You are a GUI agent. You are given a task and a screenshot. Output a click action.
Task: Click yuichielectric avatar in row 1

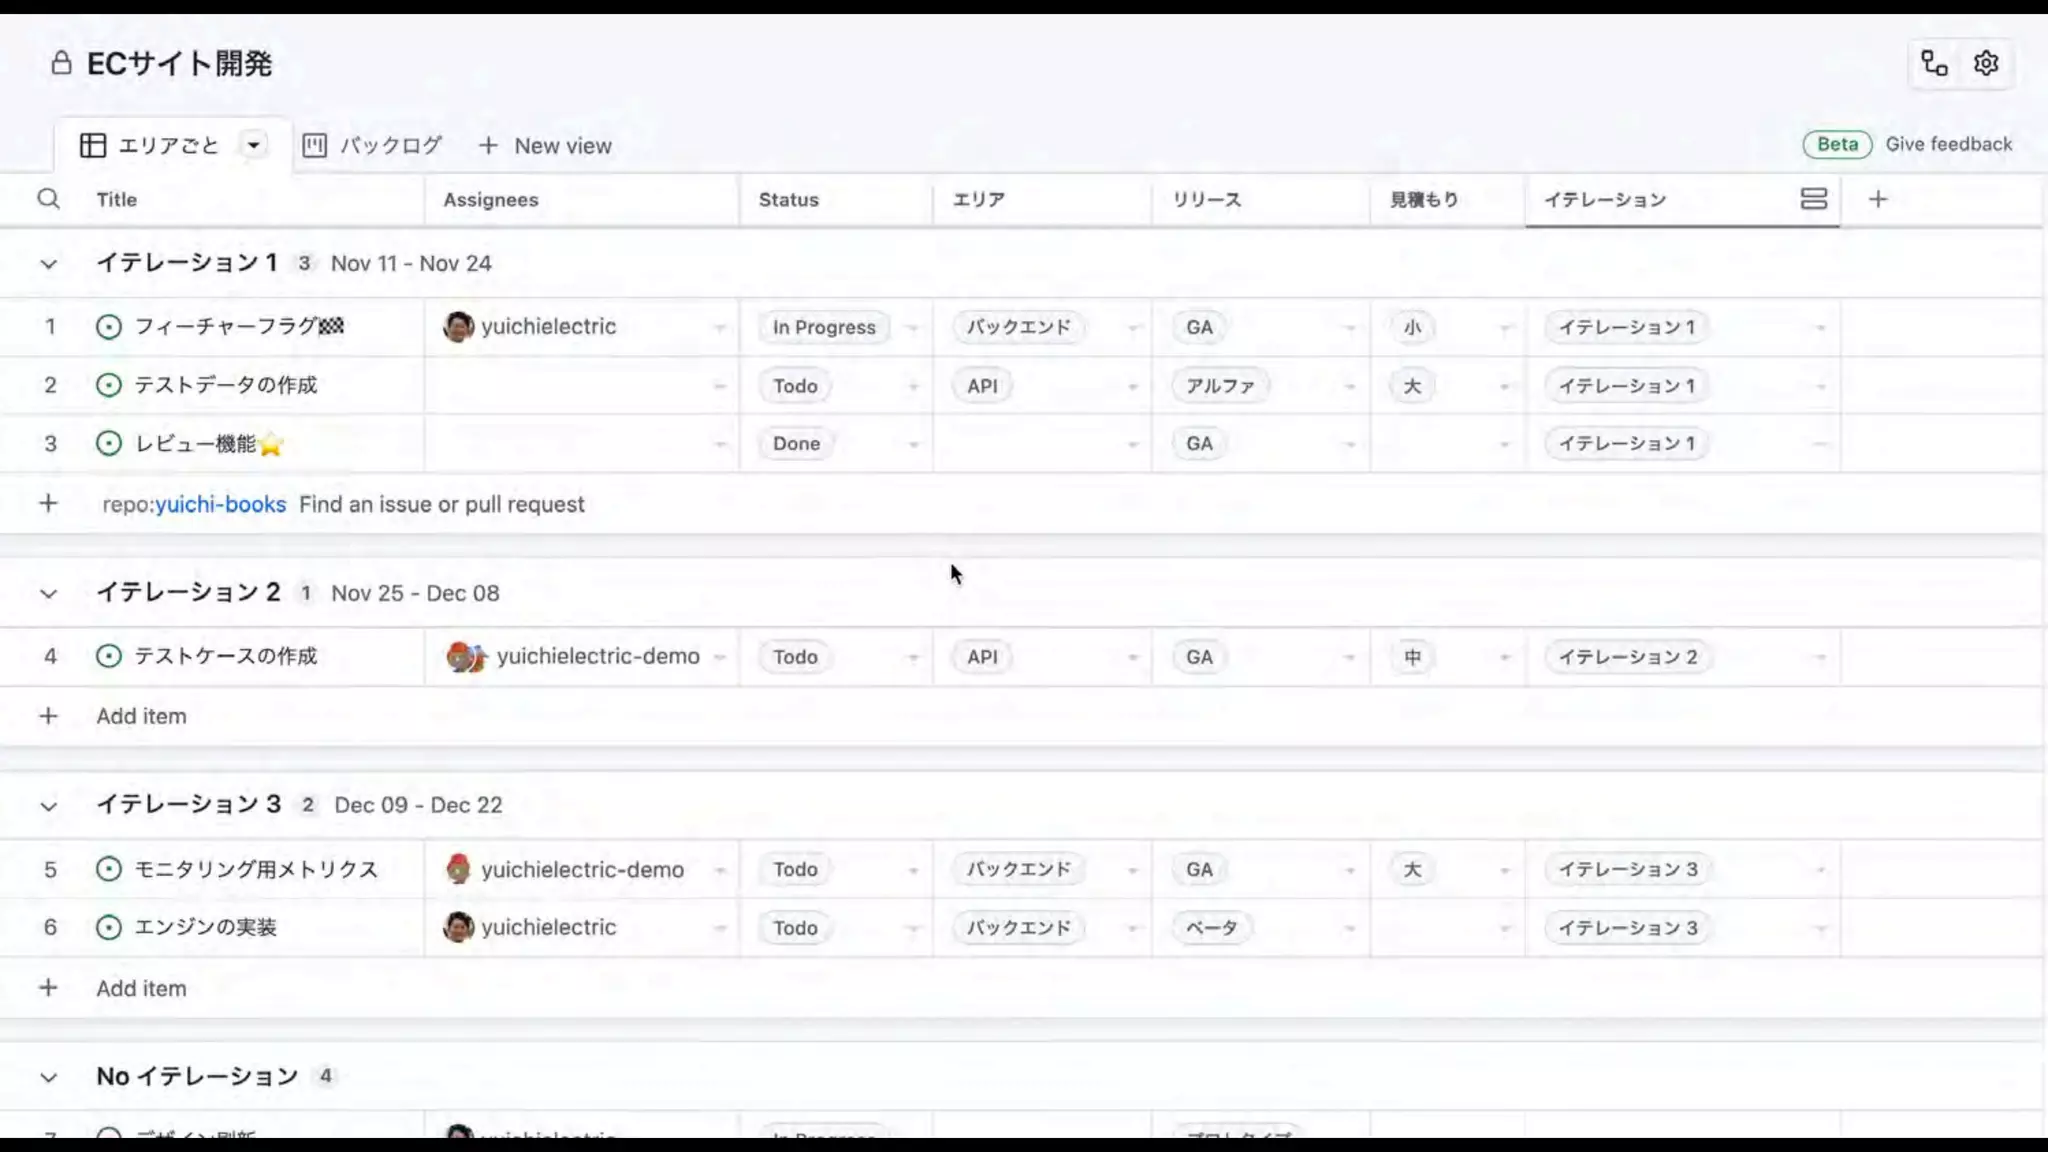coord(458,327)
